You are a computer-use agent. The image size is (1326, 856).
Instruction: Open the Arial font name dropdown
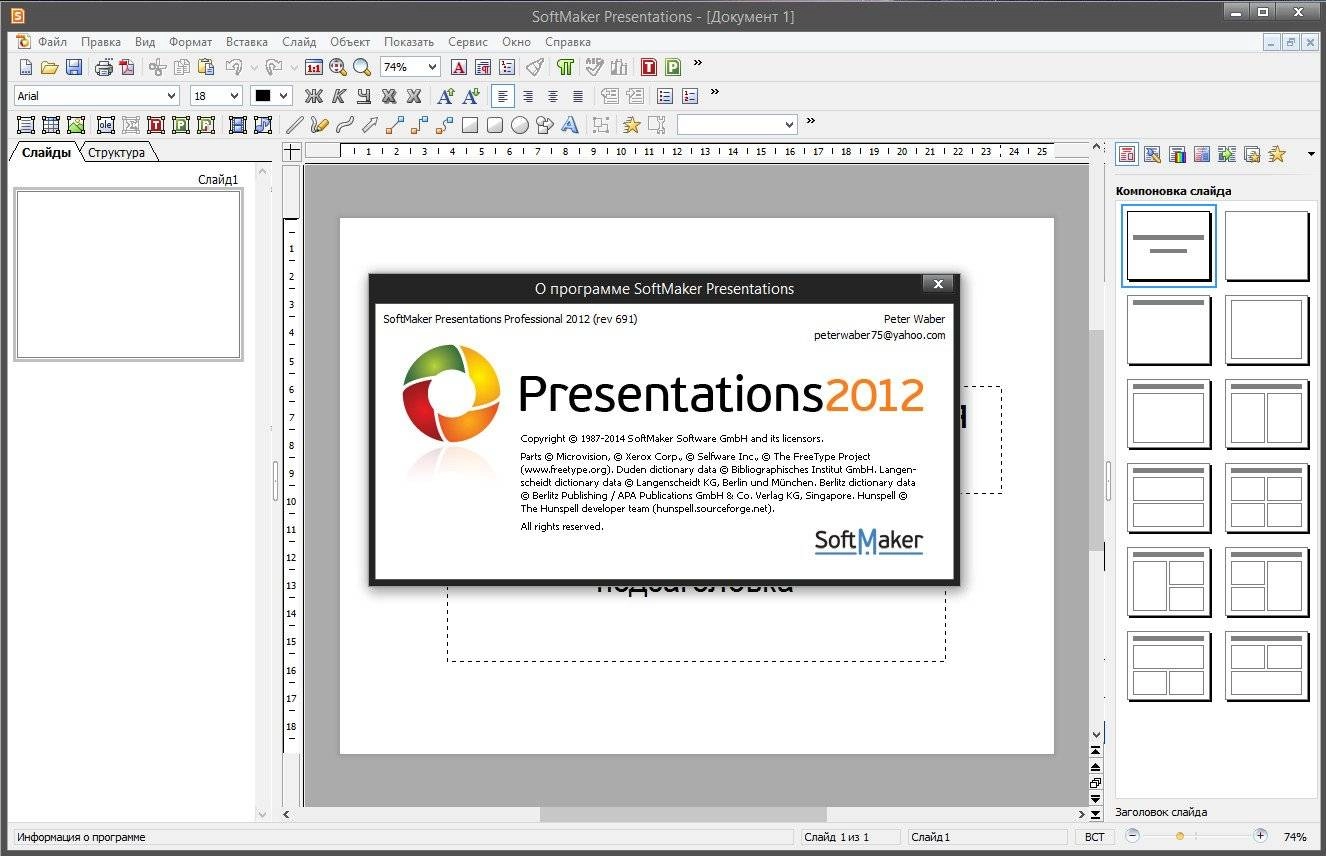point(171,96)
